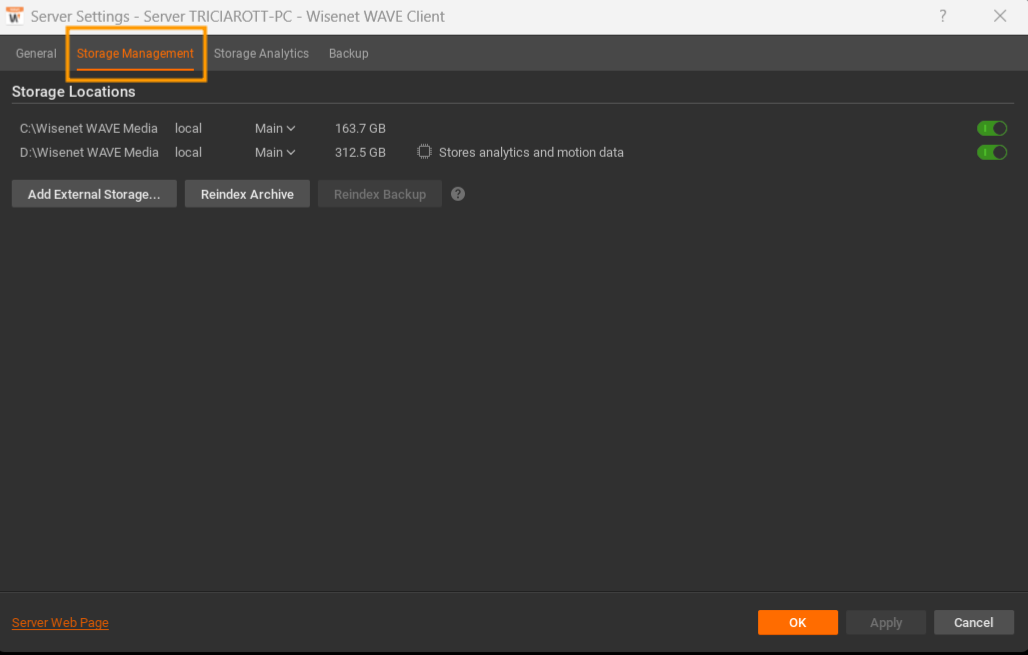
Task: Toggle off C:\Wisenet WAVE Media storage
Action: pos(991,129)
